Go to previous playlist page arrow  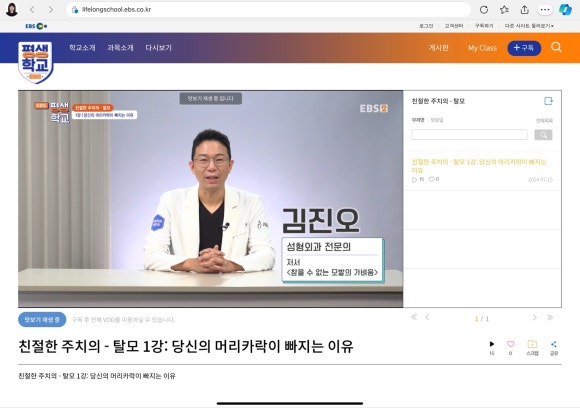(x=427, y=317)
